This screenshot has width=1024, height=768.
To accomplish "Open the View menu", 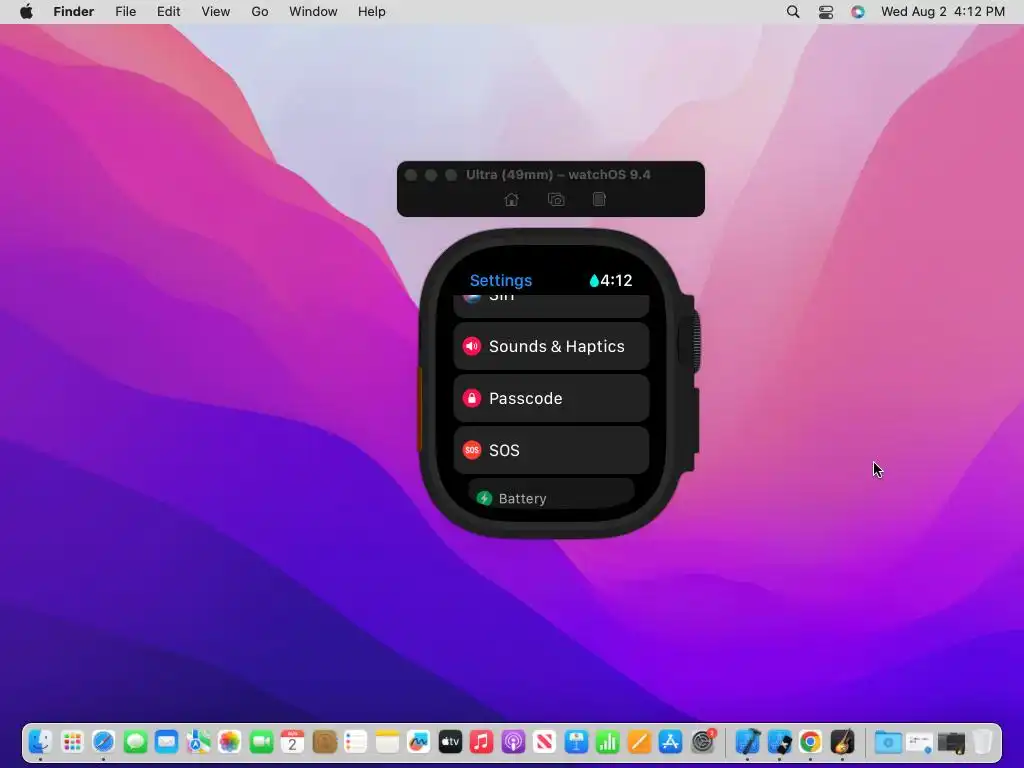I will click(x=216, y=12).
